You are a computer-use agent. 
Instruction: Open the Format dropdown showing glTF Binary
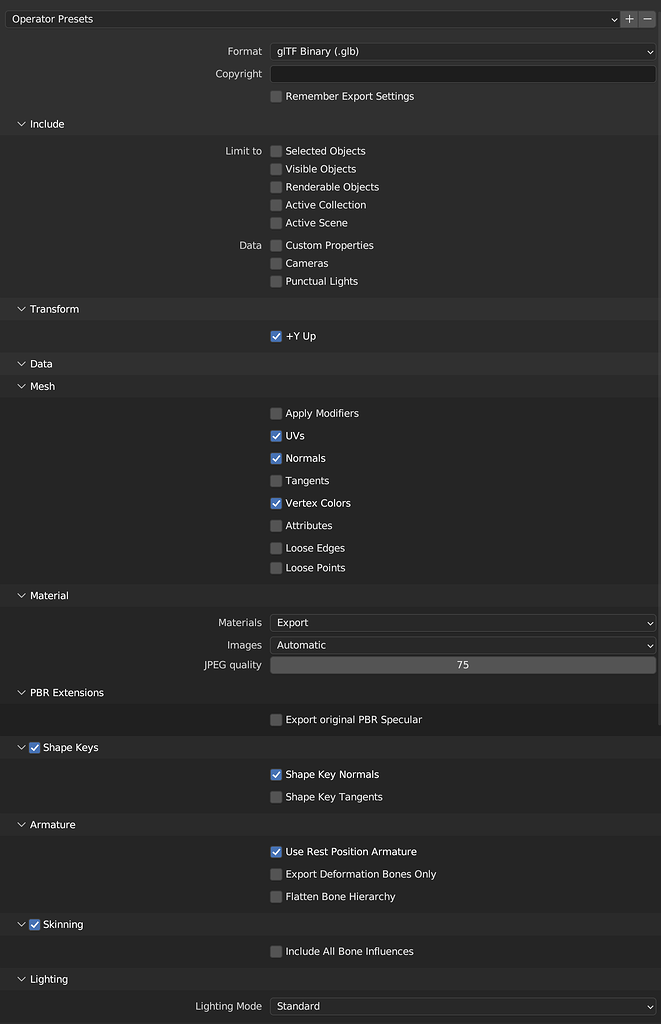(x=462, y=51)
